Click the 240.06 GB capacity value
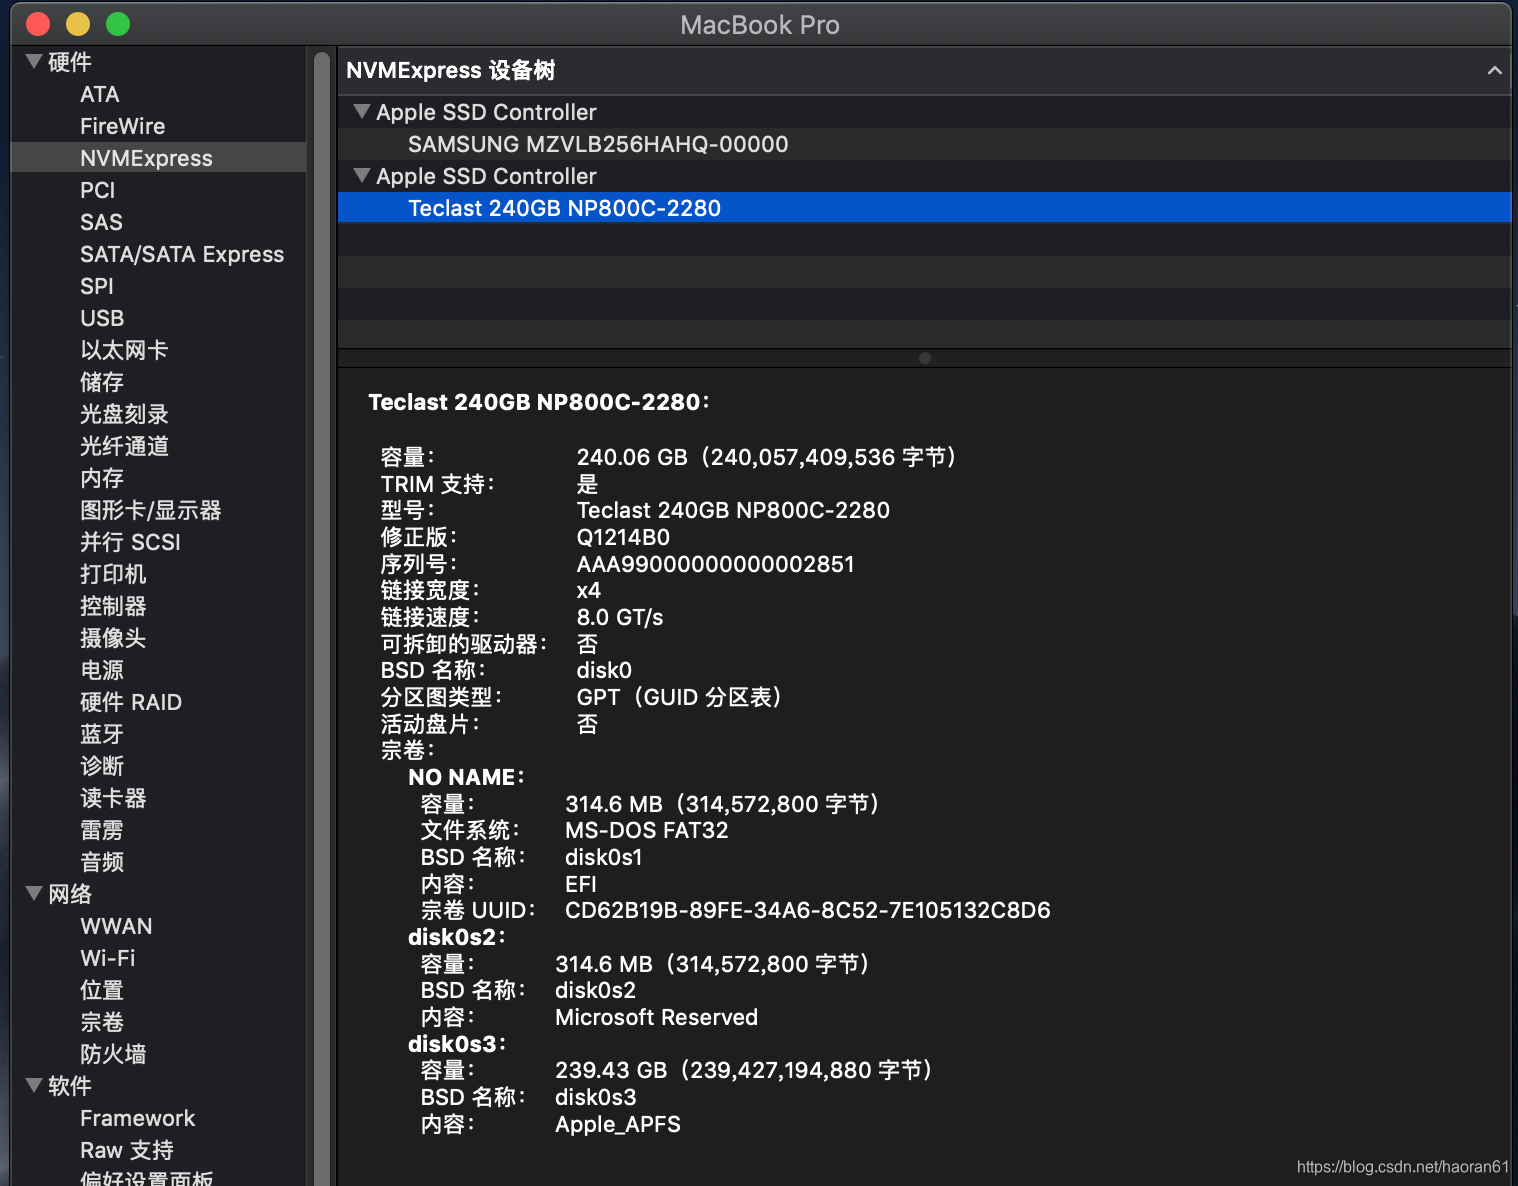 766,457
